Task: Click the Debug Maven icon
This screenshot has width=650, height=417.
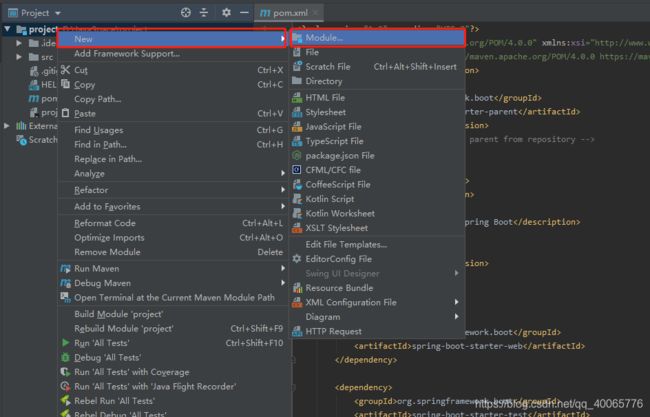Action: pyautogui.click(x=65, y=283)
